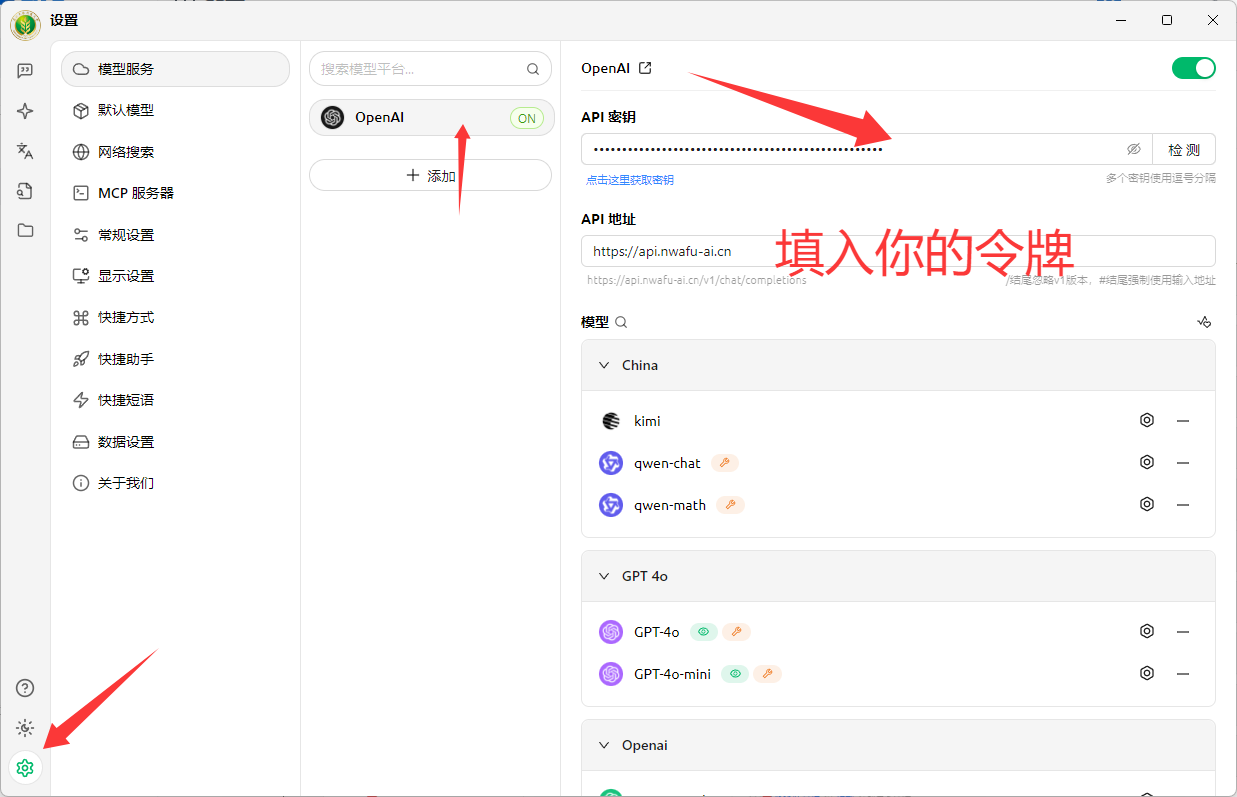The image size is (1237, 797).
Task: Click the 添加 button to add provider
Action: [431, 175]
